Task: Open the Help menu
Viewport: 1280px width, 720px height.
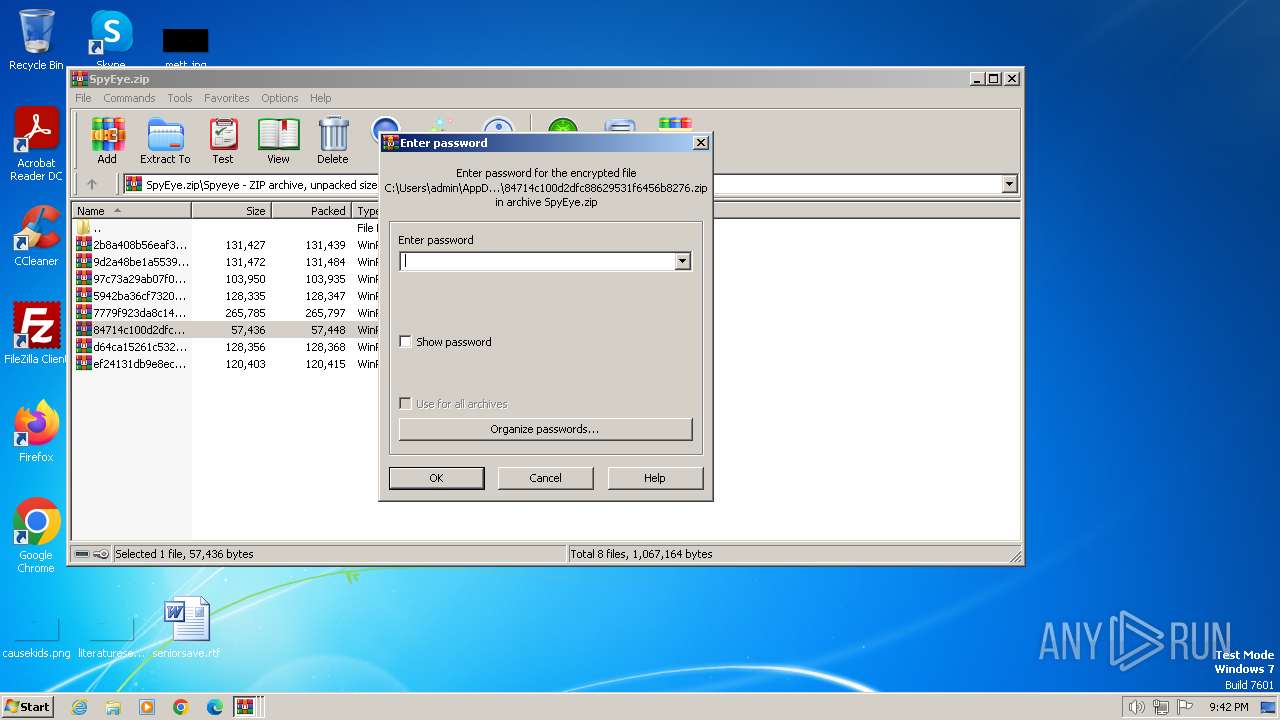Action: tap(320, 98)
